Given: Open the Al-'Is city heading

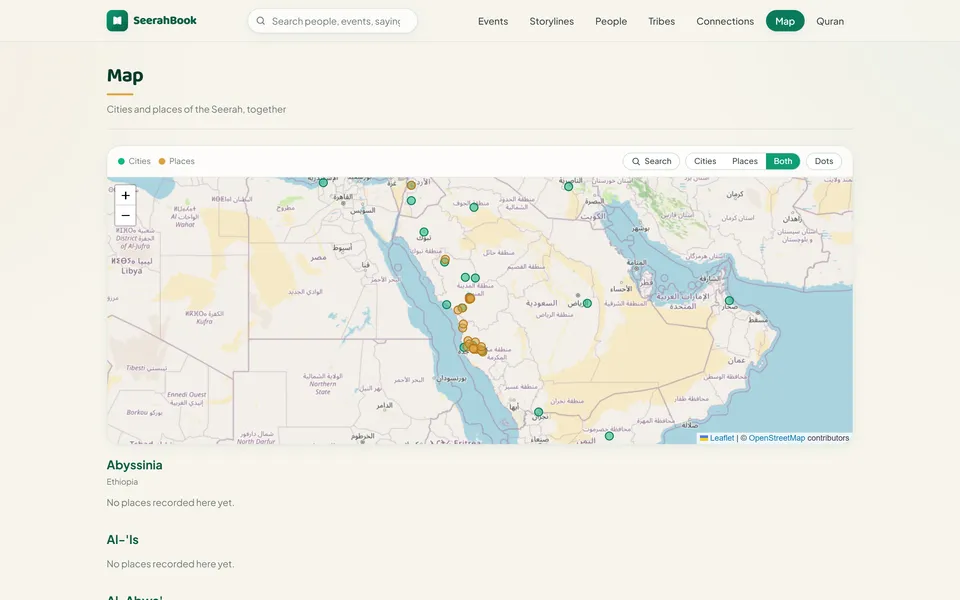Looking at the screenshot, I should [x=122, y=539].
